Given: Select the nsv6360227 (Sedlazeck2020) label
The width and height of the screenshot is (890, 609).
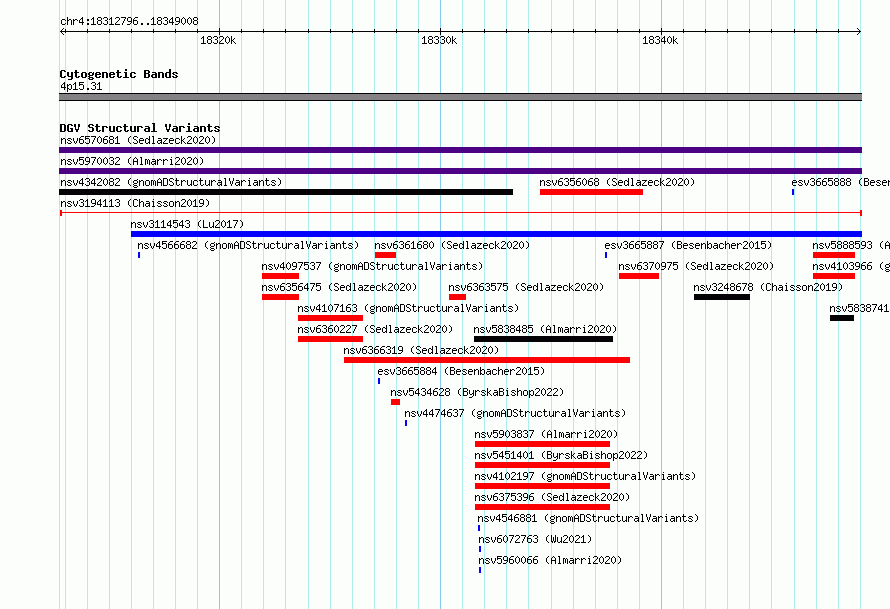Looking at the screenshot, I should point(375,329).
